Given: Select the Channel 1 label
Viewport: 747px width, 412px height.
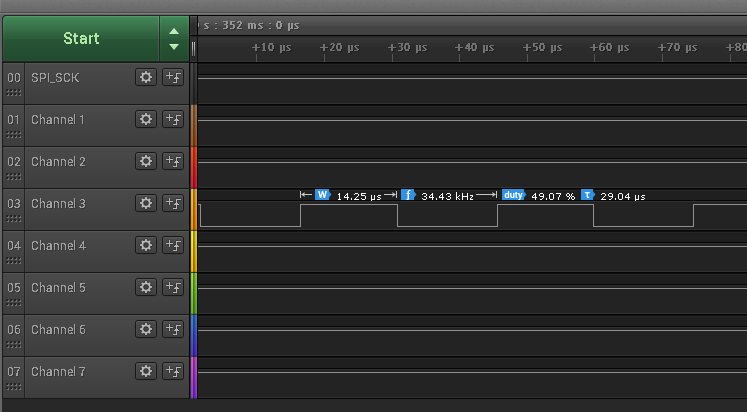Looking at the screenshot, I should pos(58,120).
